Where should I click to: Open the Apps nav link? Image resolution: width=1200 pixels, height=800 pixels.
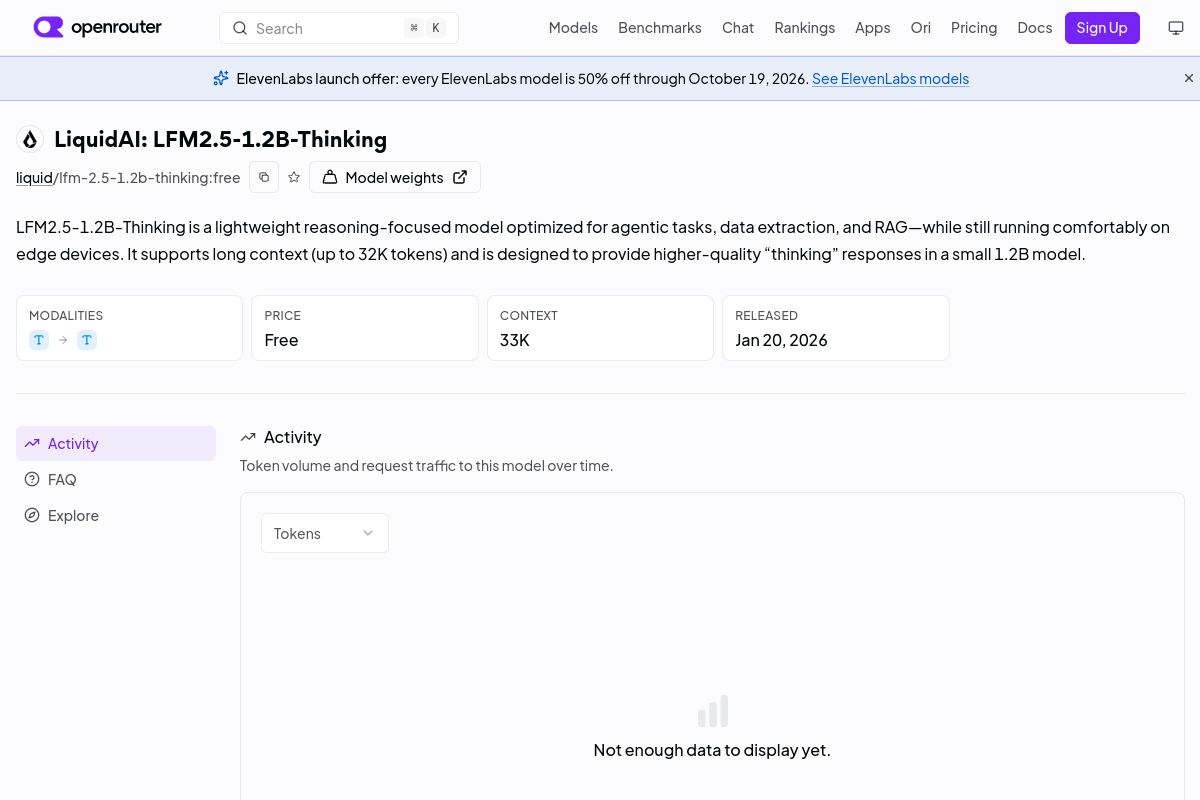pos(872,28)
